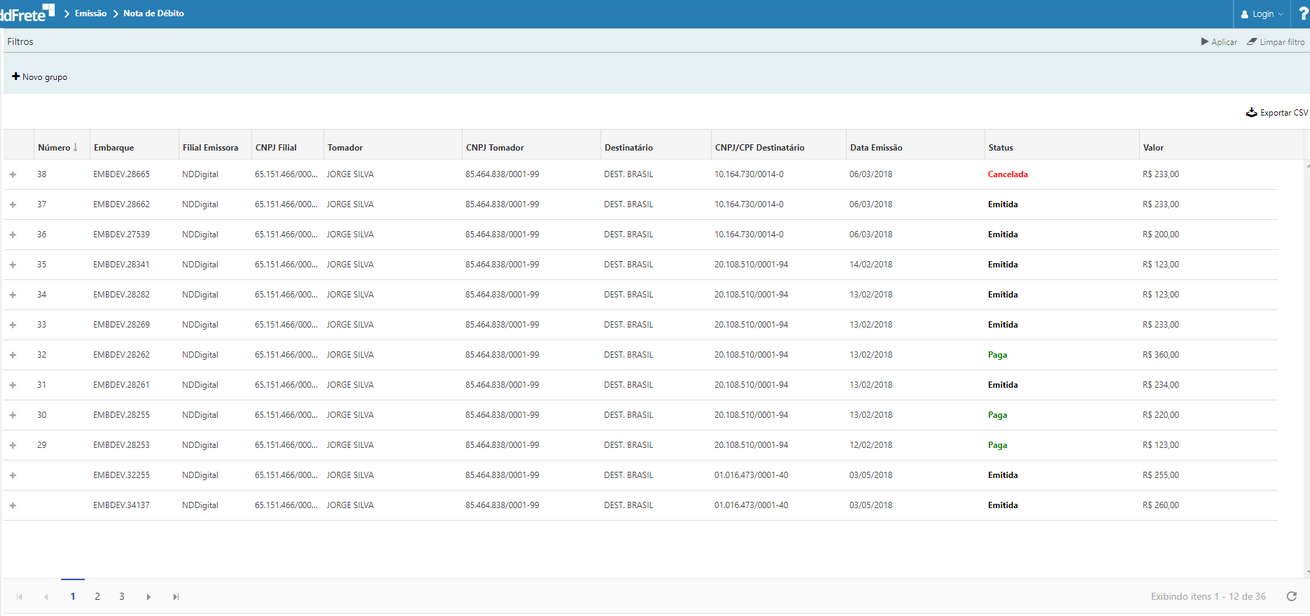
Task: Open the Emissão breadcrumb menu
Action: 90,14
